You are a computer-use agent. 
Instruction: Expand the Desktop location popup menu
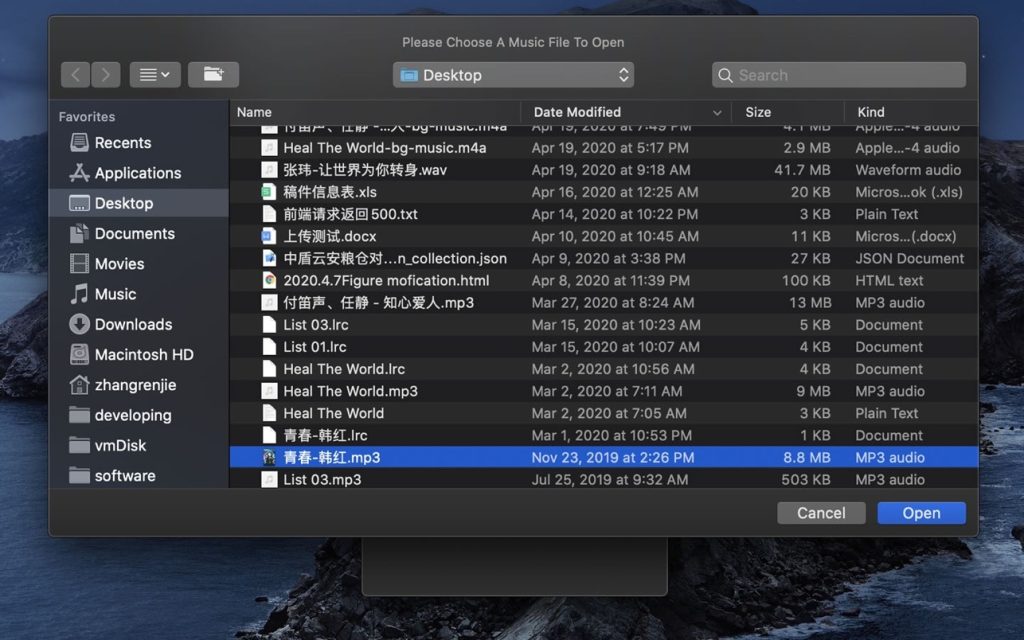(x=512, y=75)
